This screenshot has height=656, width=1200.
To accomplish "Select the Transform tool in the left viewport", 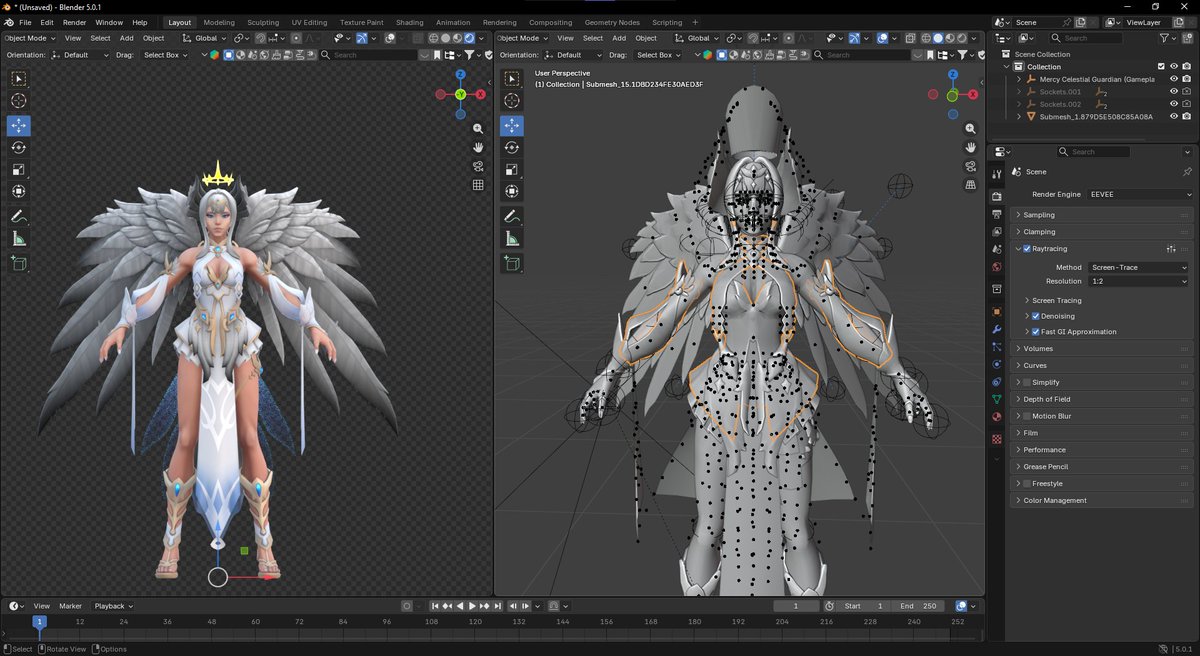I will point(18,190).
